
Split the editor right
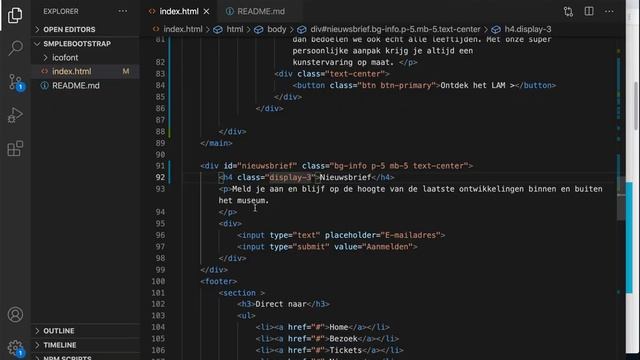[589, 11]
